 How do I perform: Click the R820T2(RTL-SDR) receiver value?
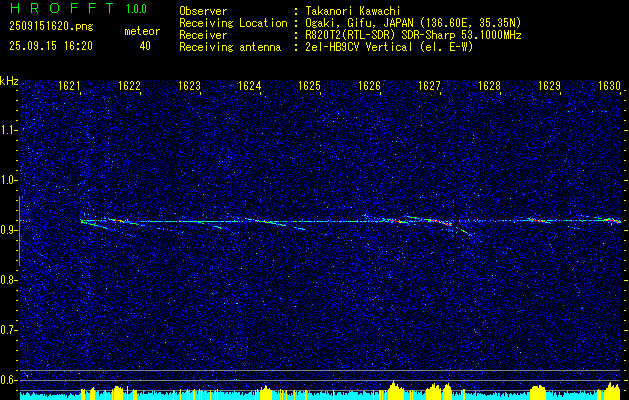click(413, 35)
